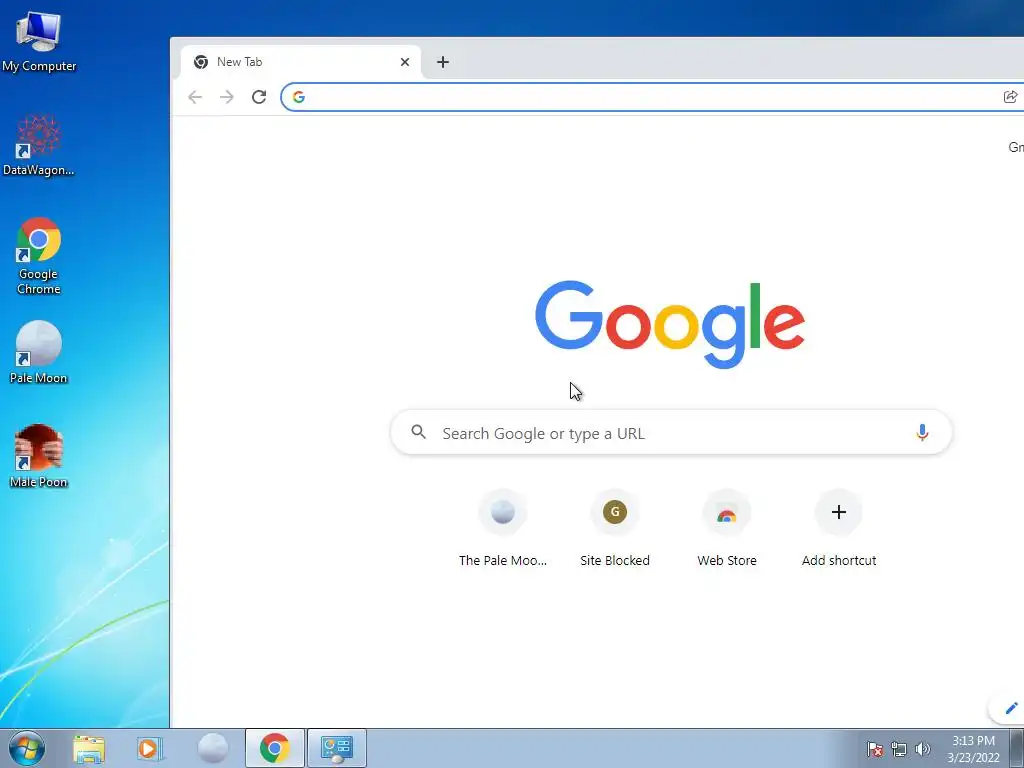Click the share page icon in address bar
1024x768 pixels.
(x=1010, y=97)
